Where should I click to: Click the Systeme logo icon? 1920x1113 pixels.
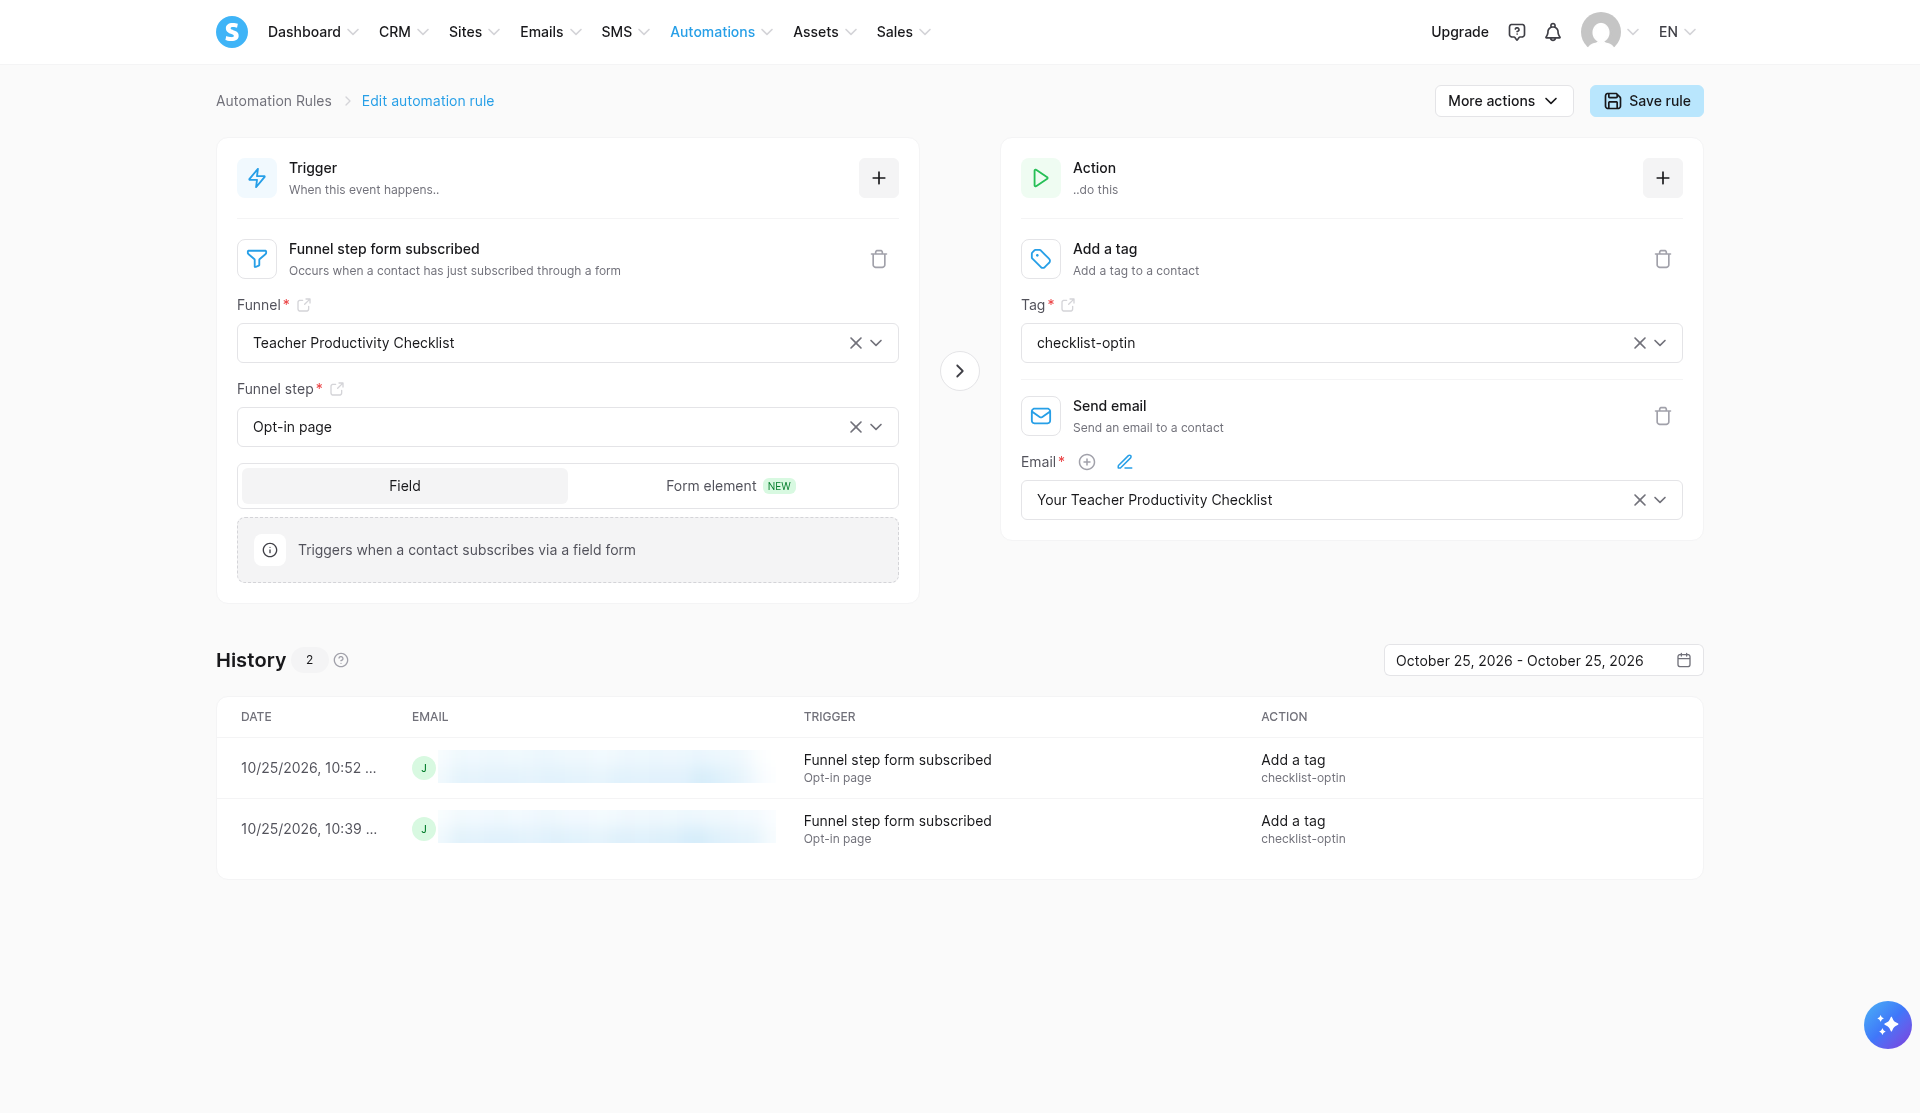click(232, 32)
